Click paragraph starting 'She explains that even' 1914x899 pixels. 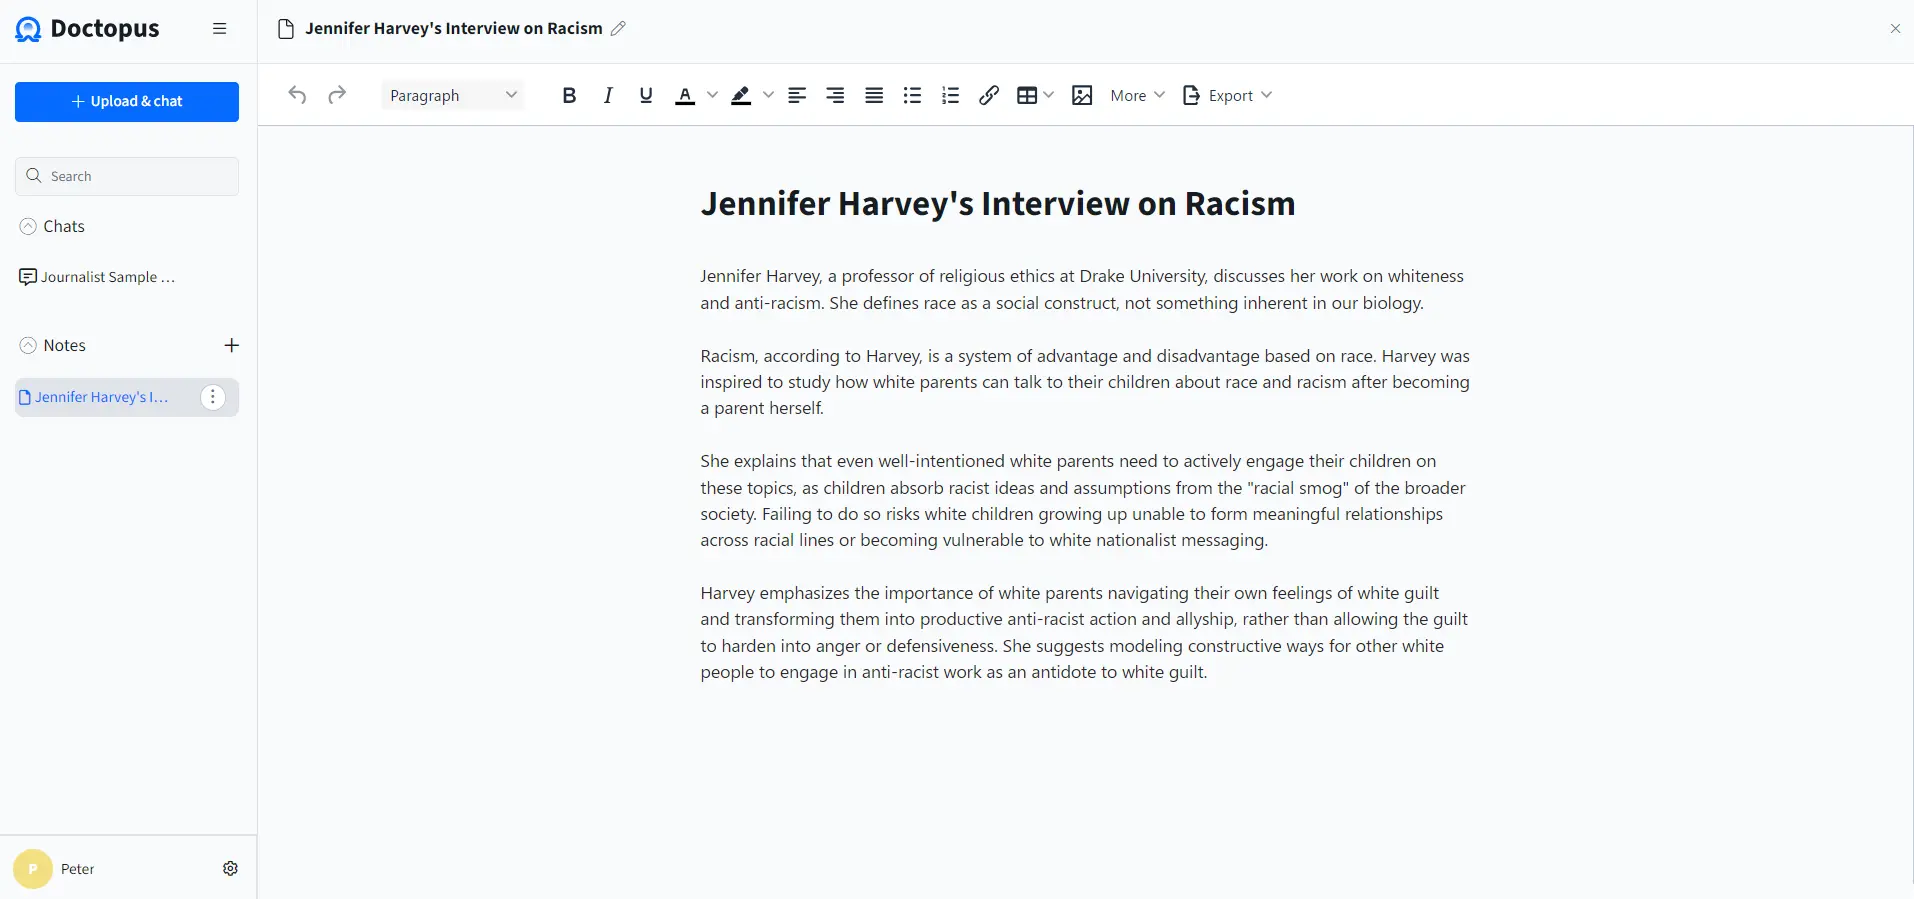click(1085, 501)
